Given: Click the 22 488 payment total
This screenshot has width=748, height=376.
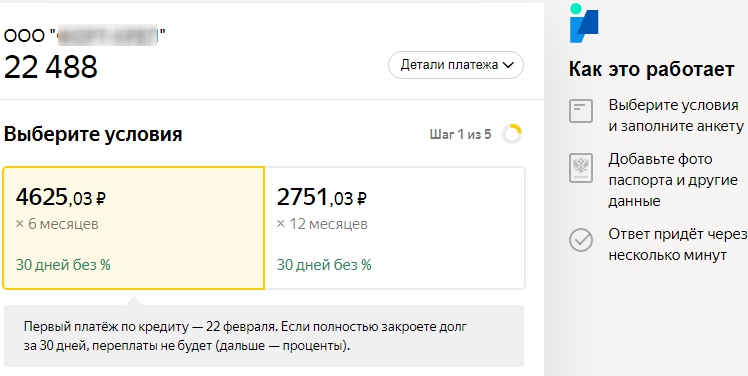Looking at the screenshot, I should (x=51, y=67).
